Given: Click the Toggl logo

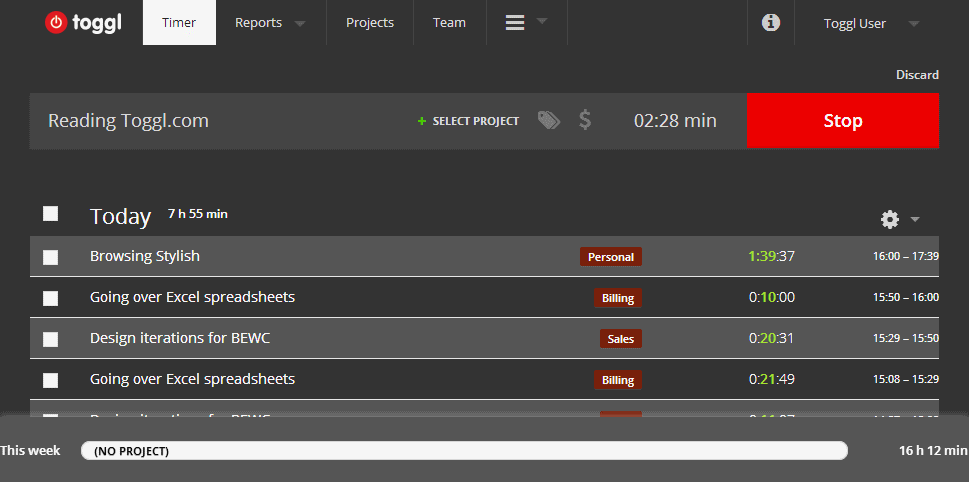Looking at the screenshot, I should [x=83, y=23].
